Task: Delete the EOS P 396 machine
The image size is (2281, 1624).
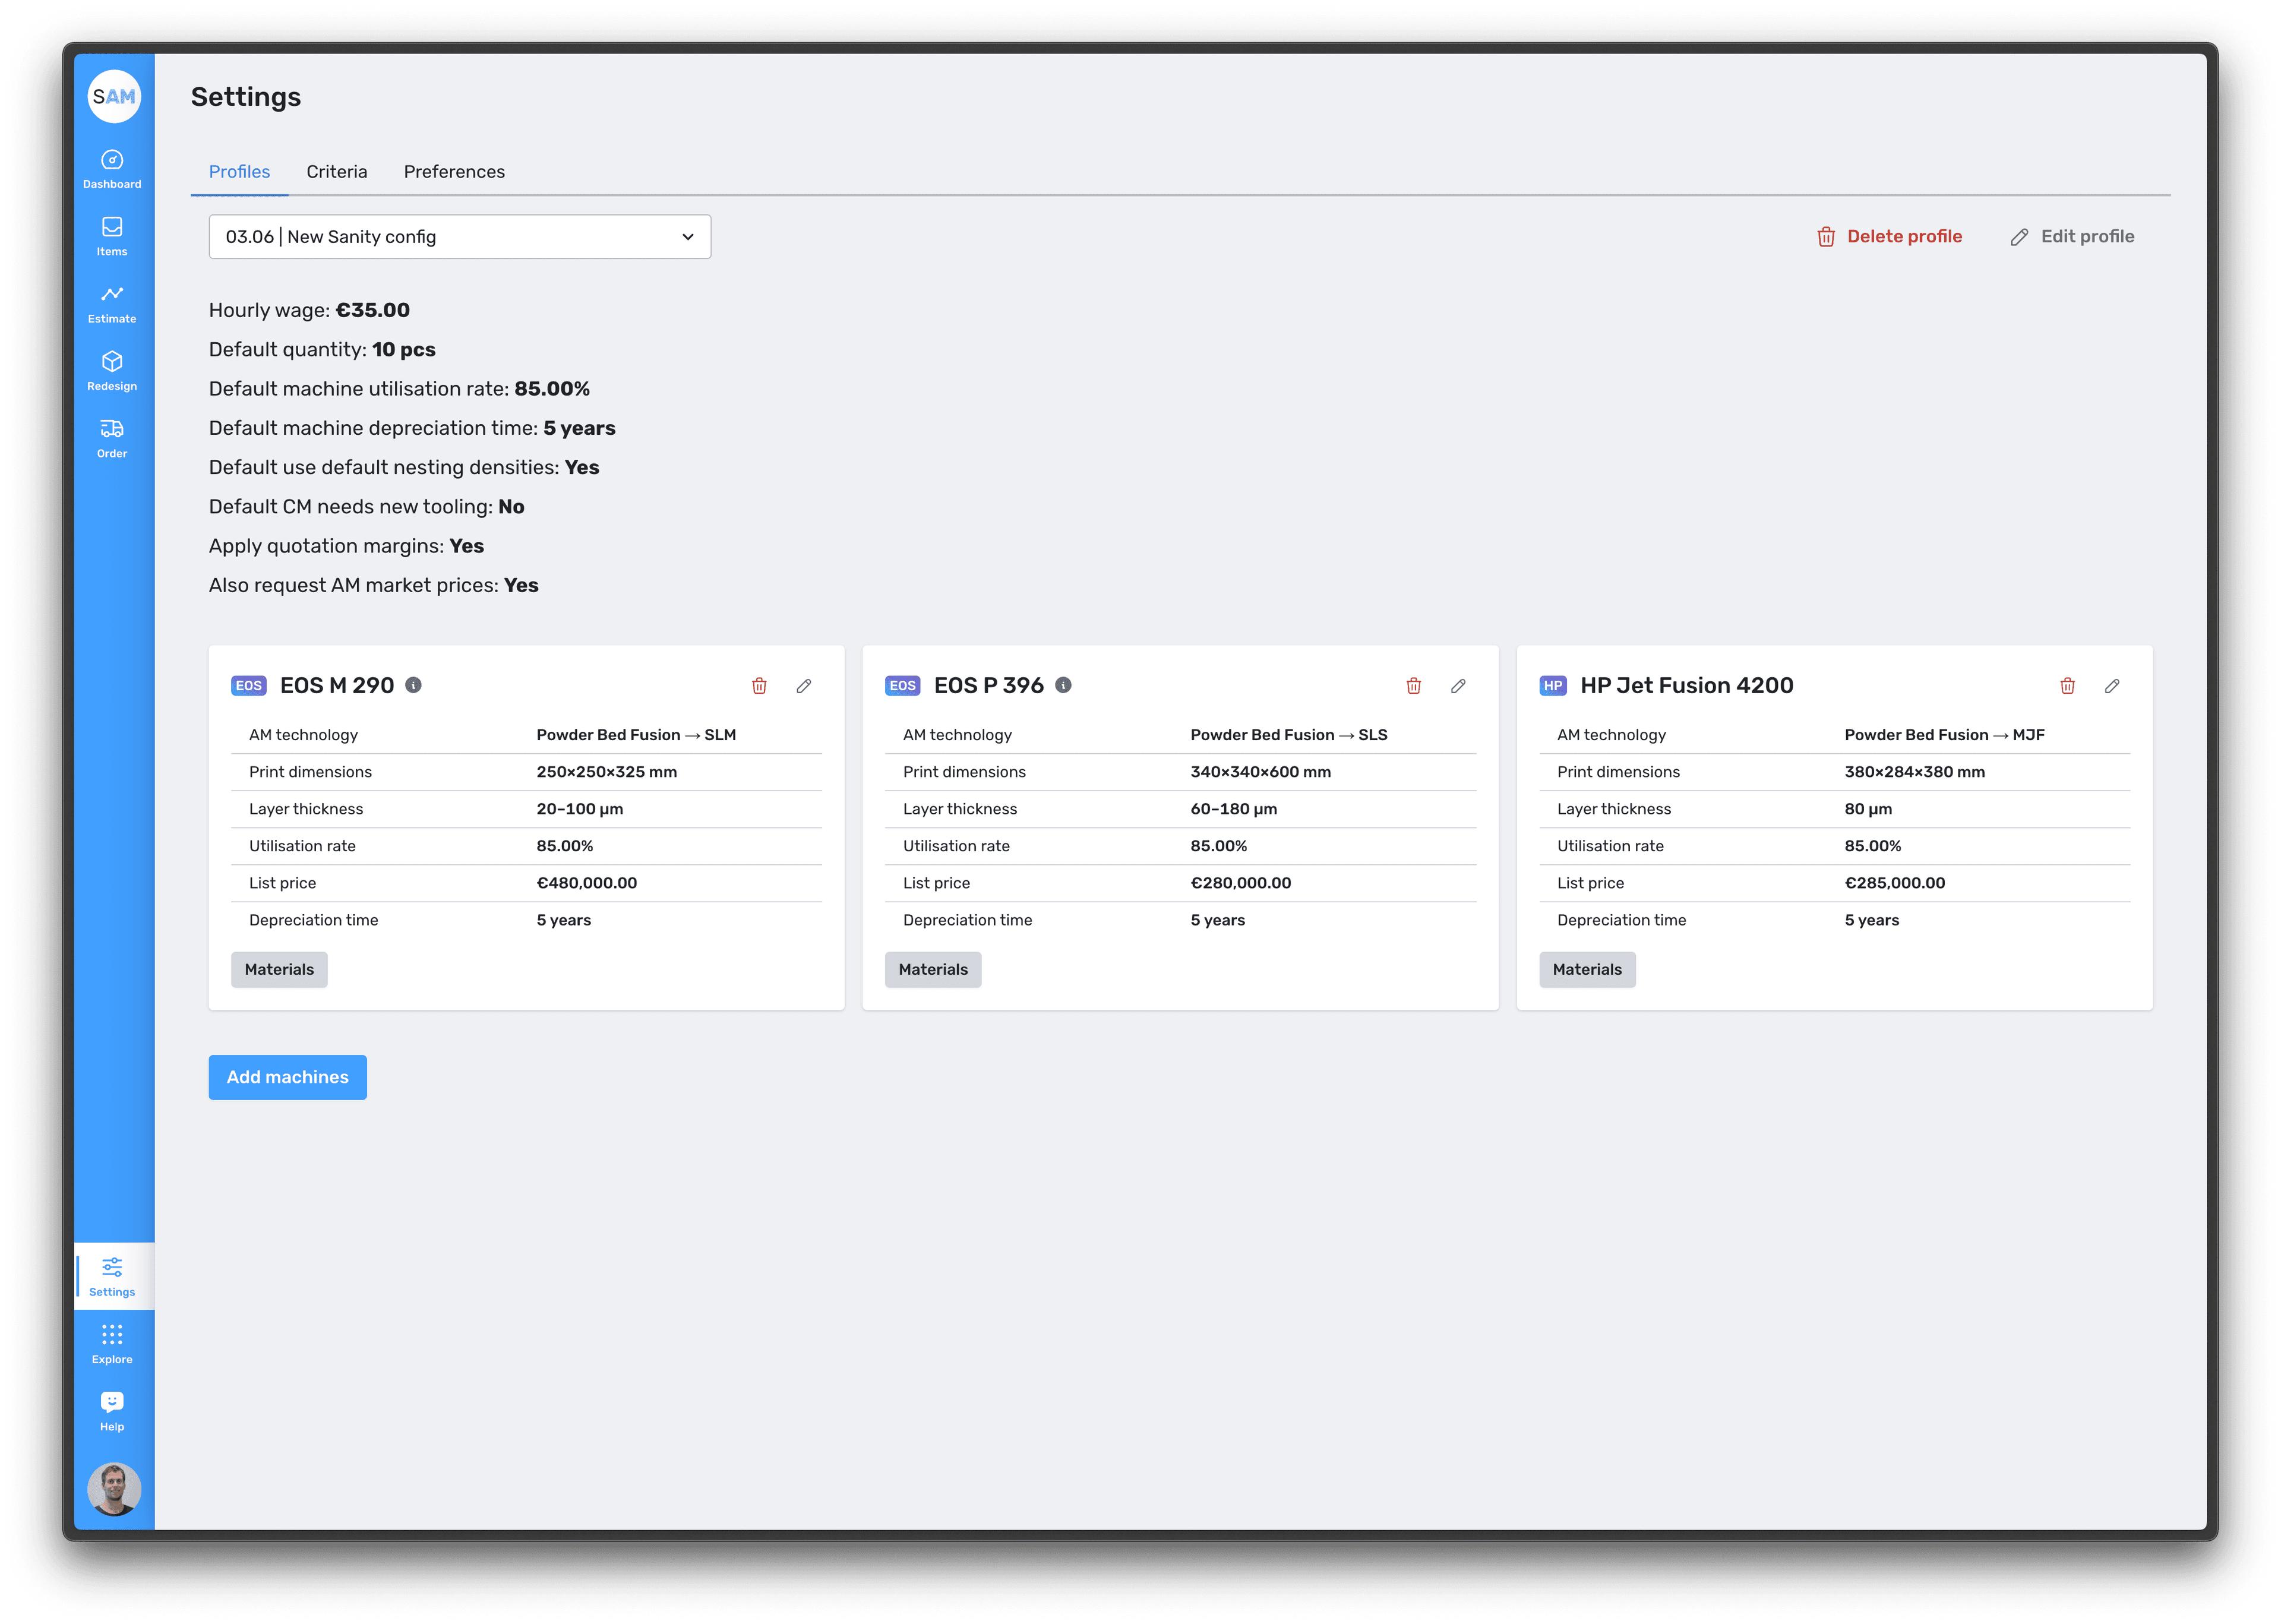Action: click(1413, 686)
